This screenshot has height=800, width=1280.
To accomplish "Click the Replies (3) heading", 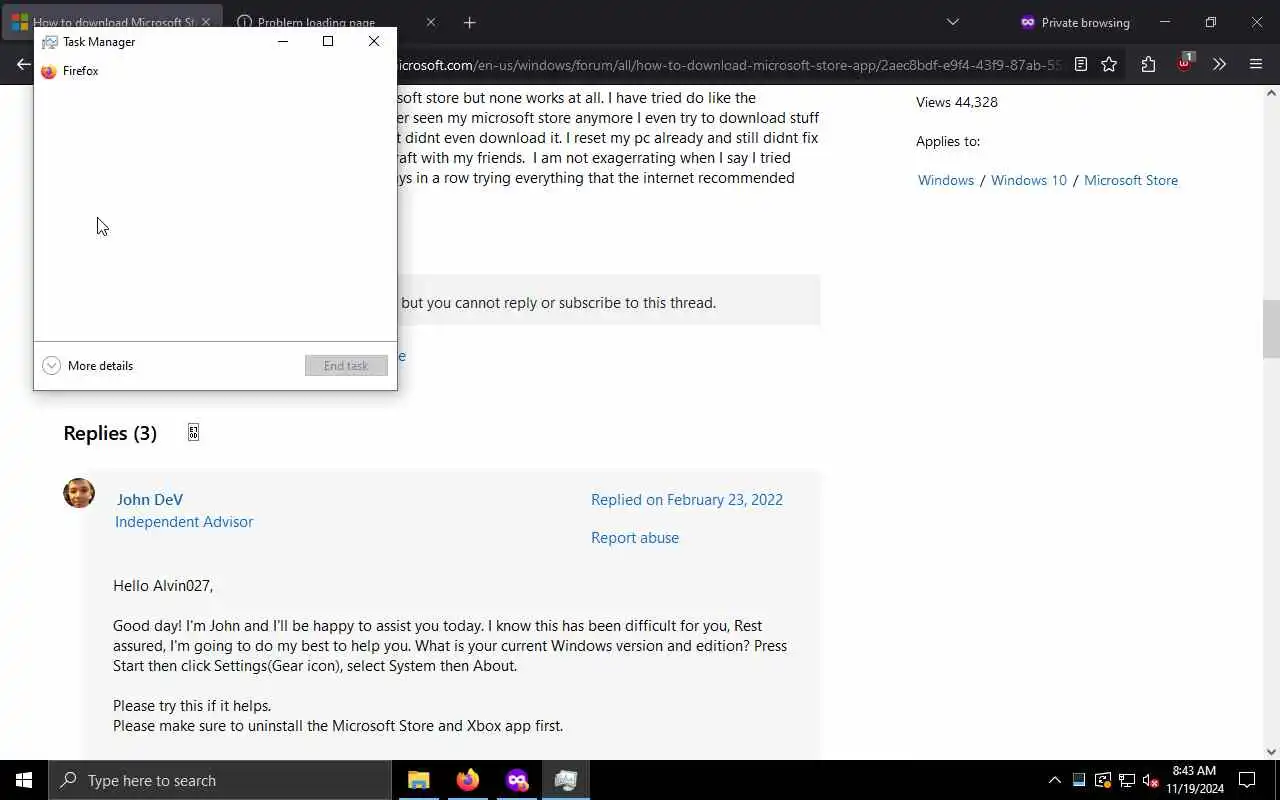I will (110, 433).
